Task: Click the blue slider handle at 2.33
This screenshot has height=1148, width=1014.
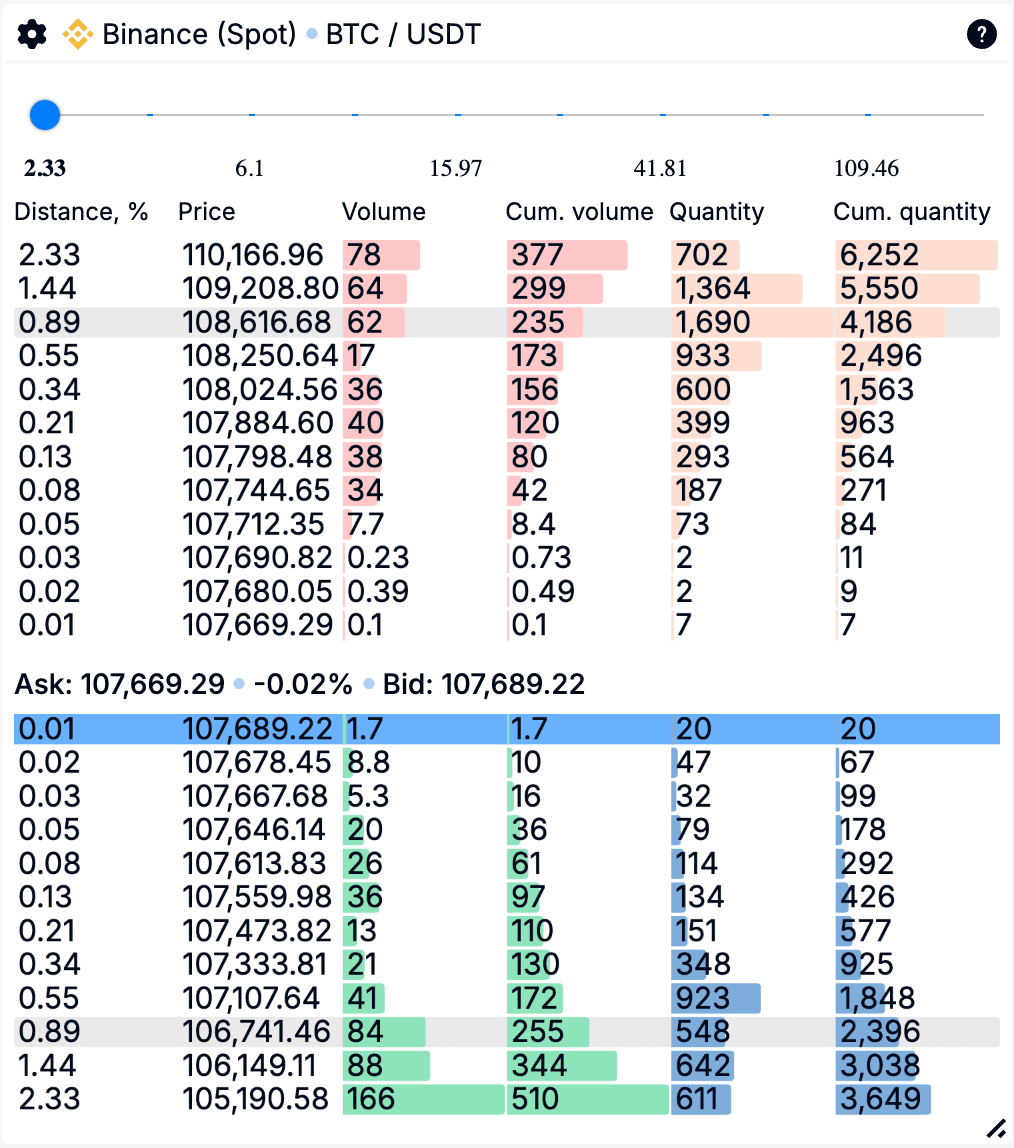Action: 45,115
